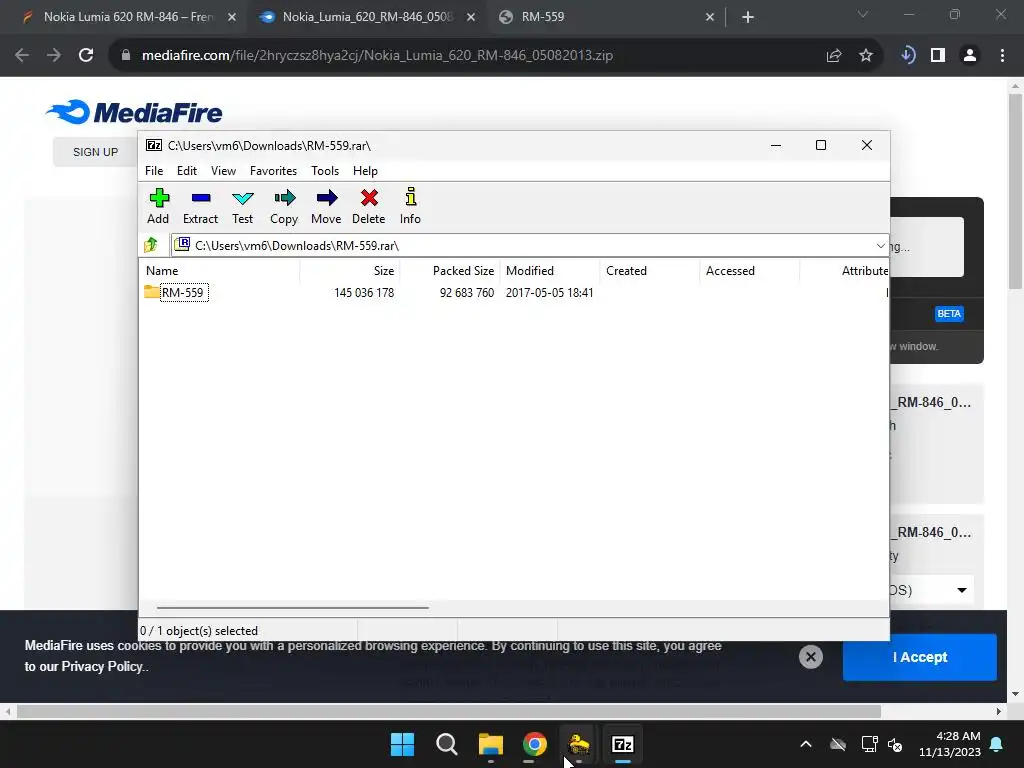Sort list by Name column
The width and height of the screenshot is (1024, 768).
point(220,270)
